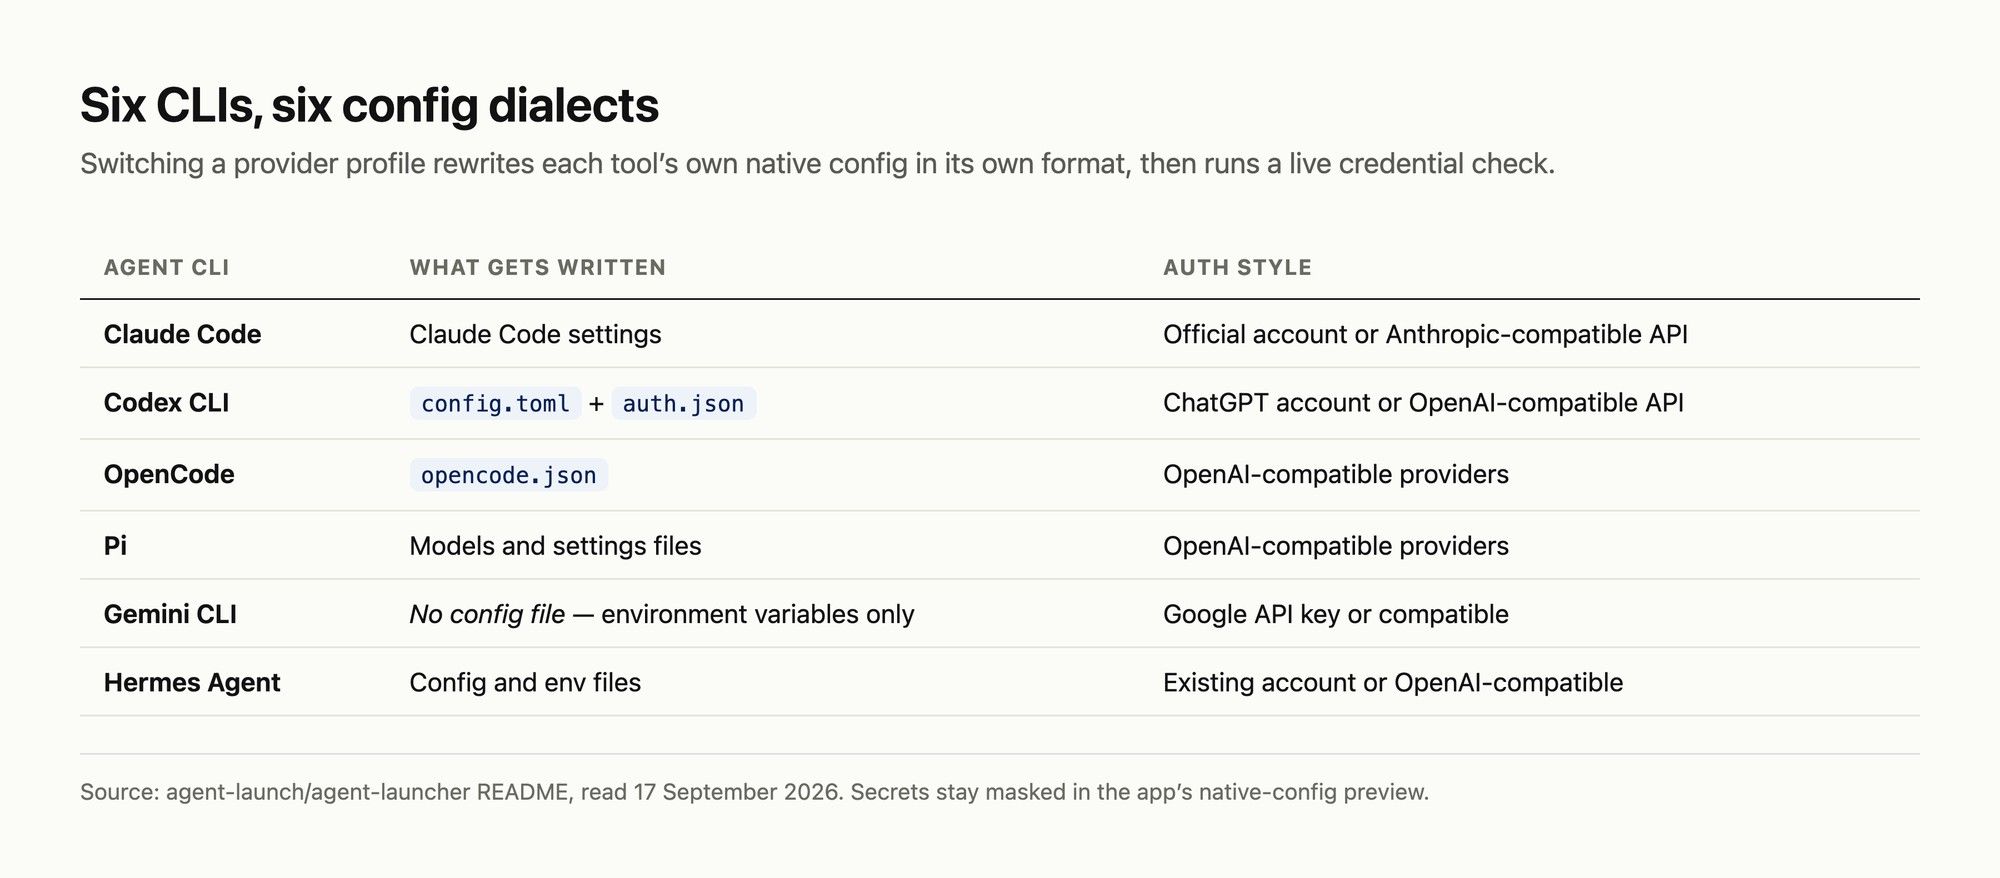
Task: Click the "AGENT CLI" column header
Action: pyautogui.click(x=166, y=268)
